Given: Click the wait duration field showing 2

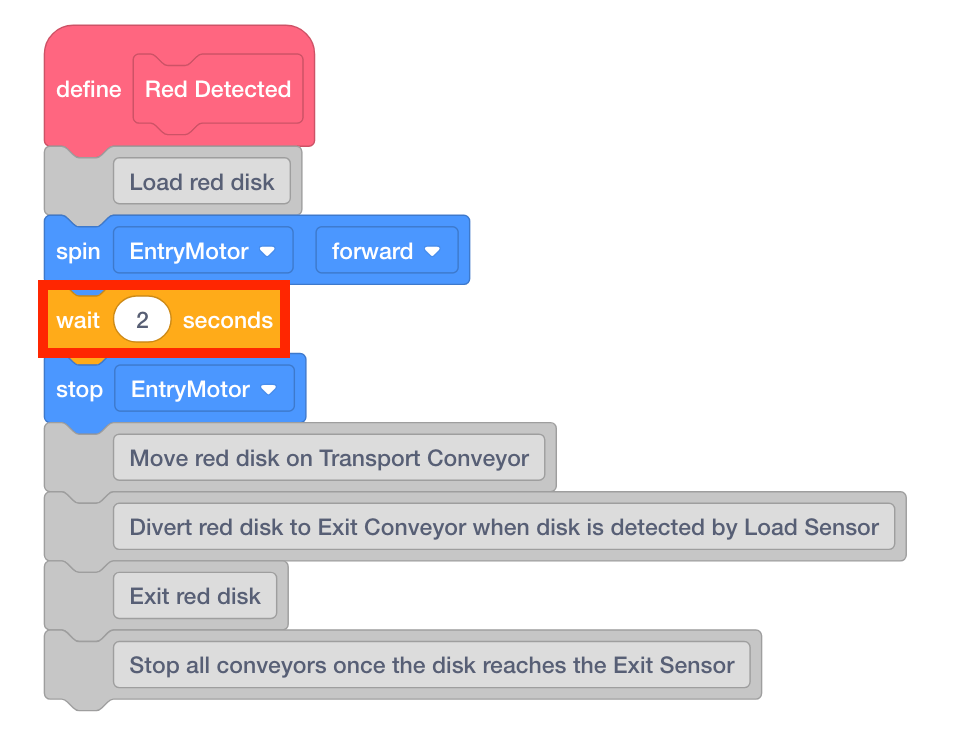Looking at the screenshot, I should tap(142, 320).
